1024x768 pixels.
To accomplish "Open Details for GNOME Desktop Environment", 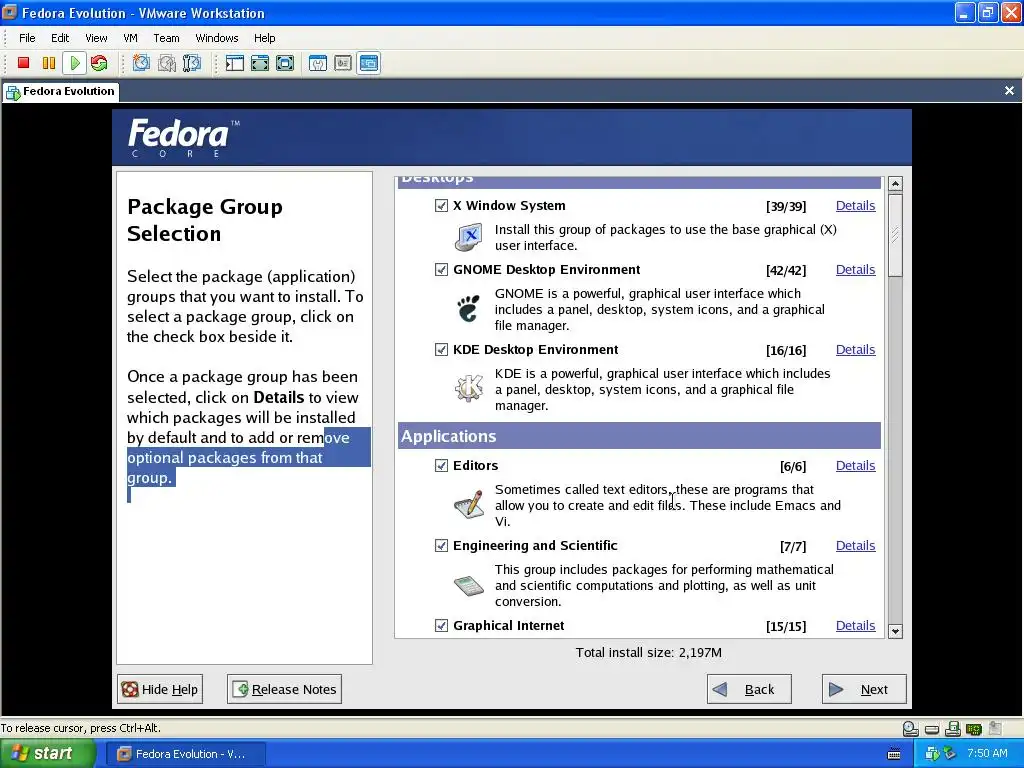I will [856, 270].
